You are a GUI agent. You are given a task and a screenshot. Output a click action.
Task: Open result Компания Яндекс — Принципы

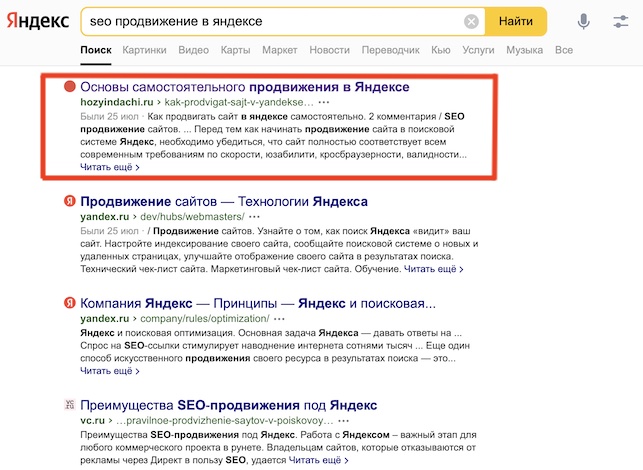(x=258, y=303)
